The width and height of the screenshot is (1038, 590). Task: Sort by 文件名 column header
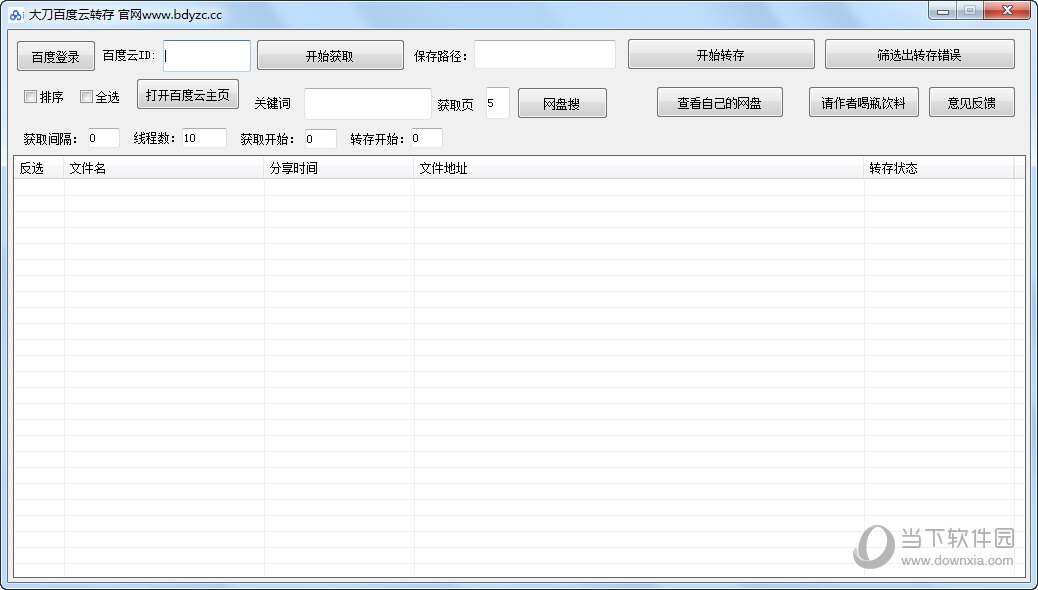pos(164,168)
